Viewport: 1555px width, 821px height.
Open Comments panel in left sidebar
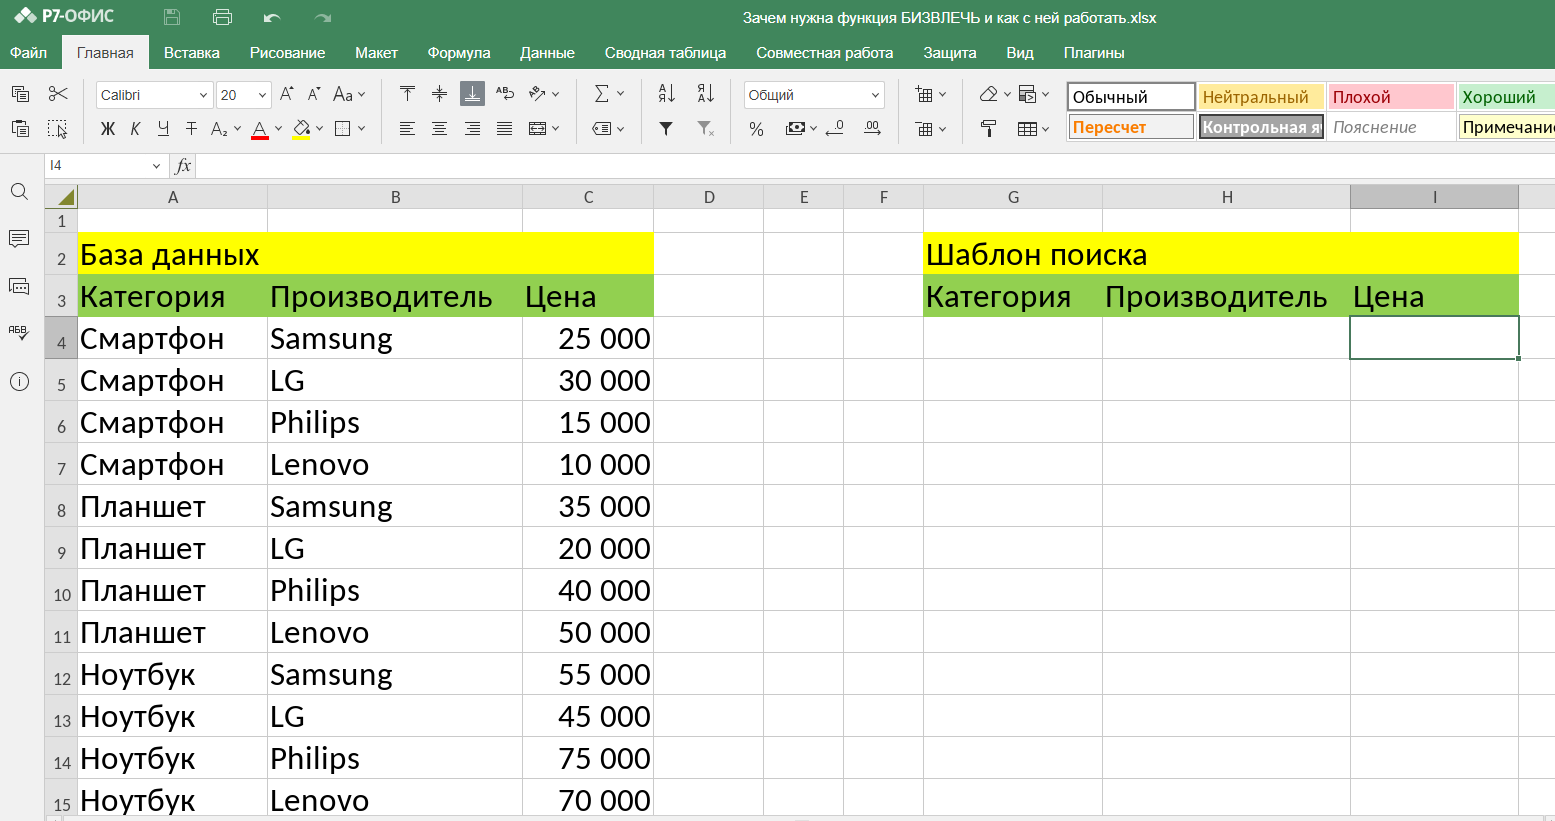19,239
